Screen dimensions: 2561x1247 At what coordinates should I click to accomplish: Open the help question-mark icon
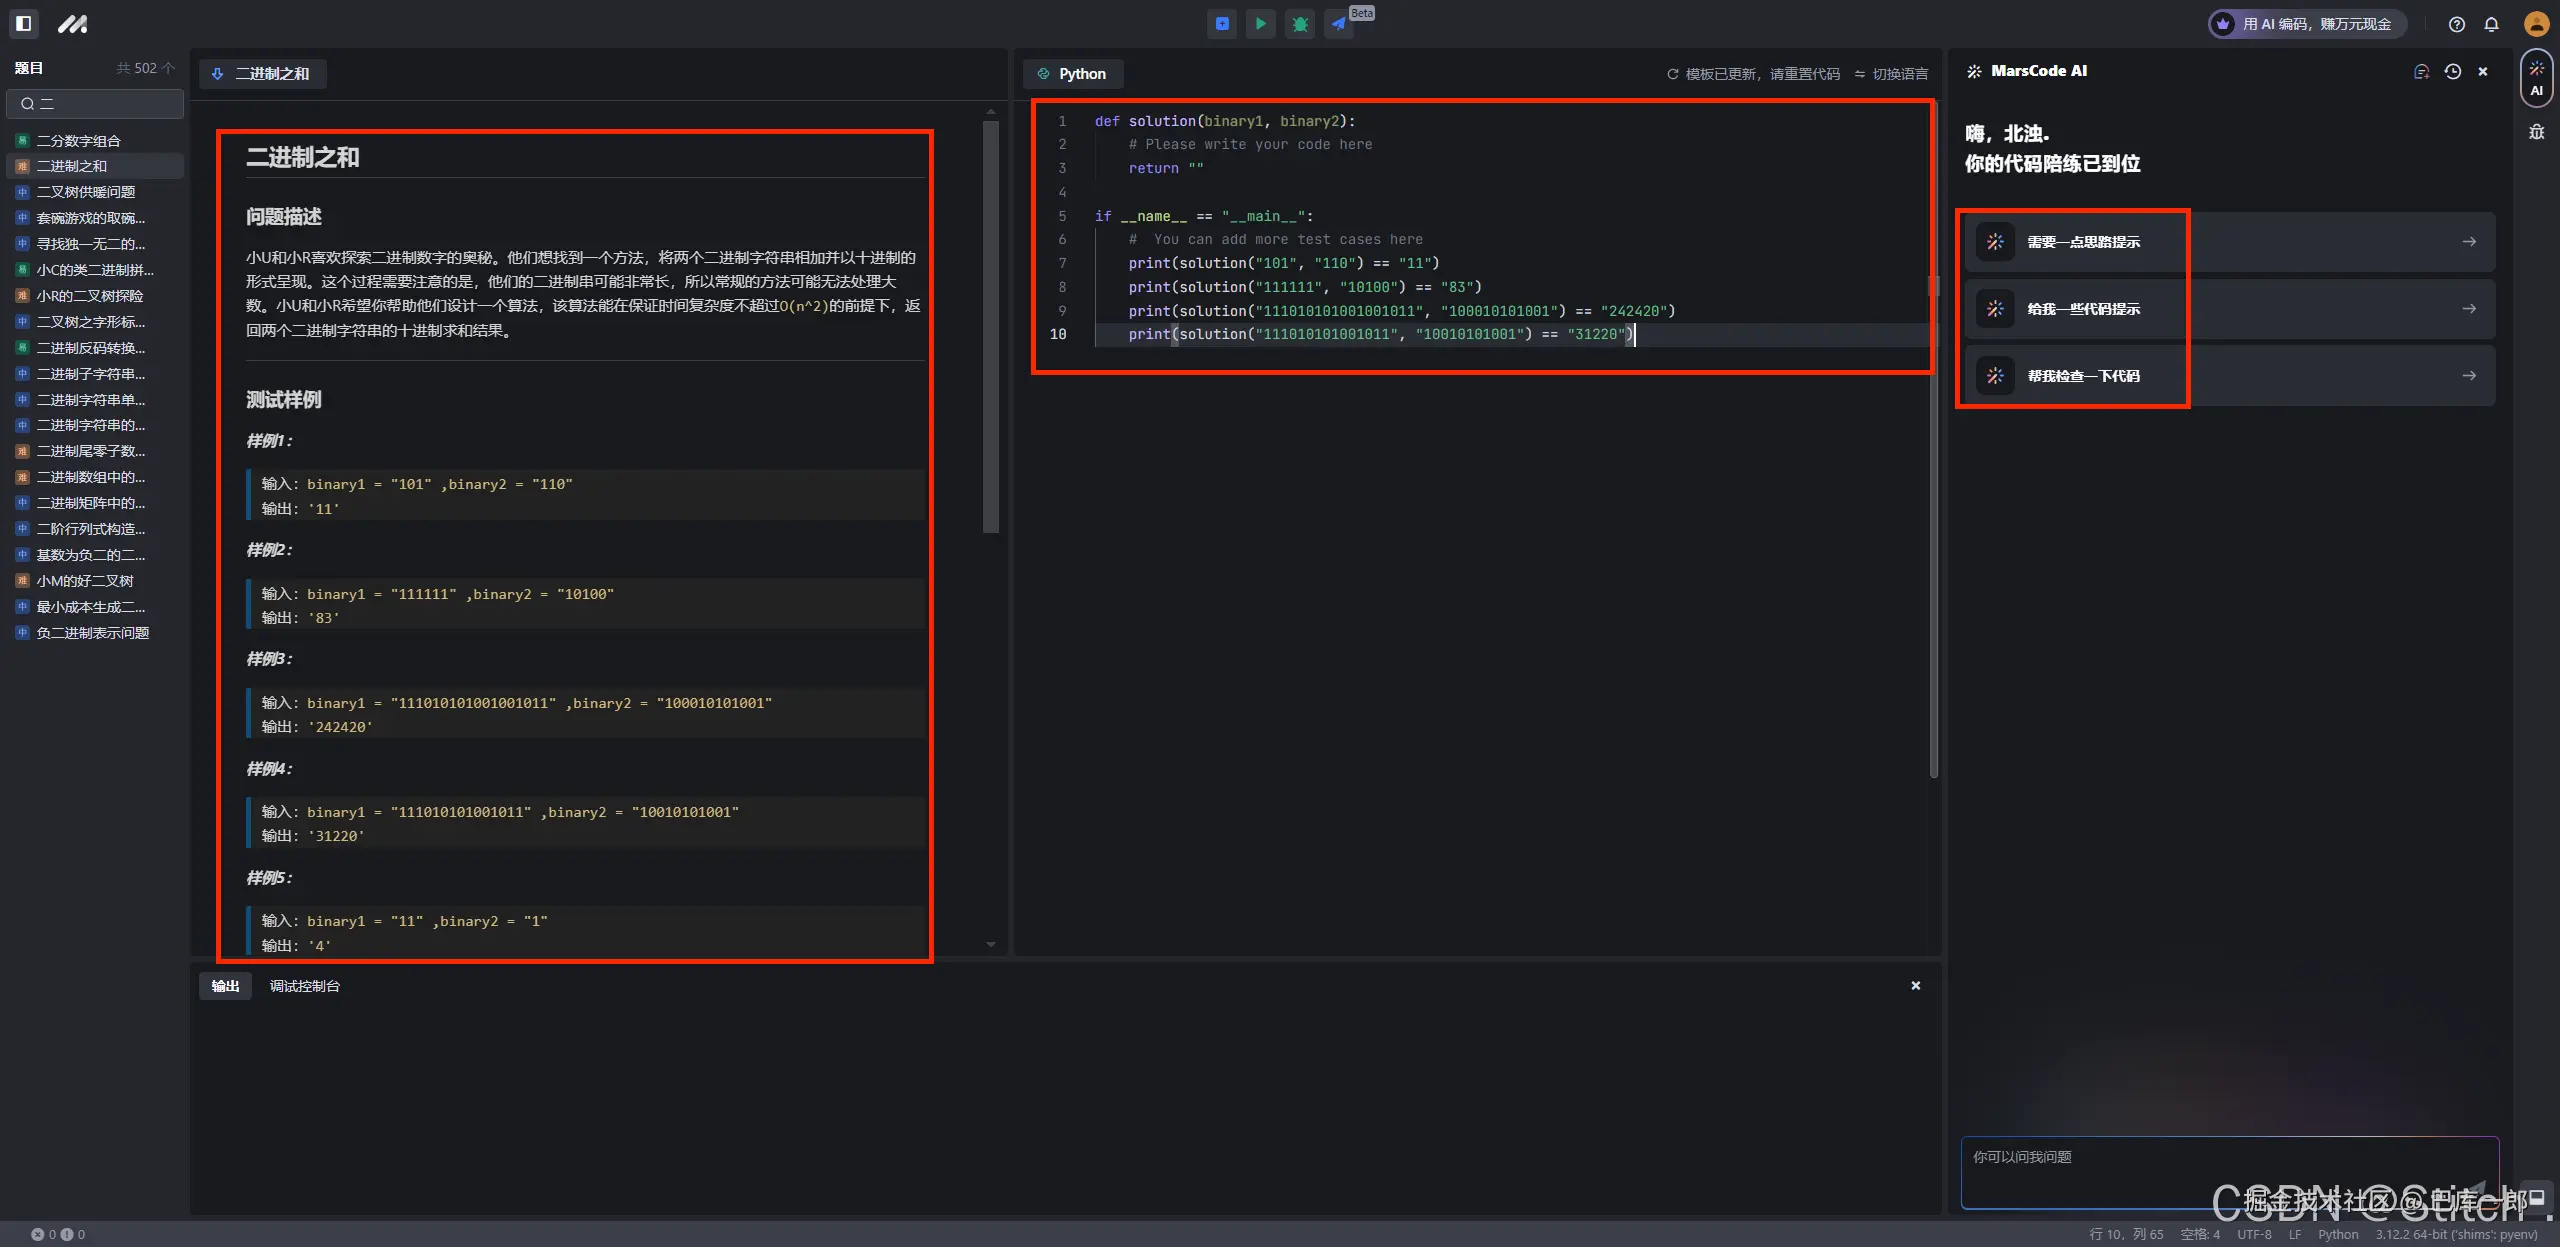tap(2456, 24)
